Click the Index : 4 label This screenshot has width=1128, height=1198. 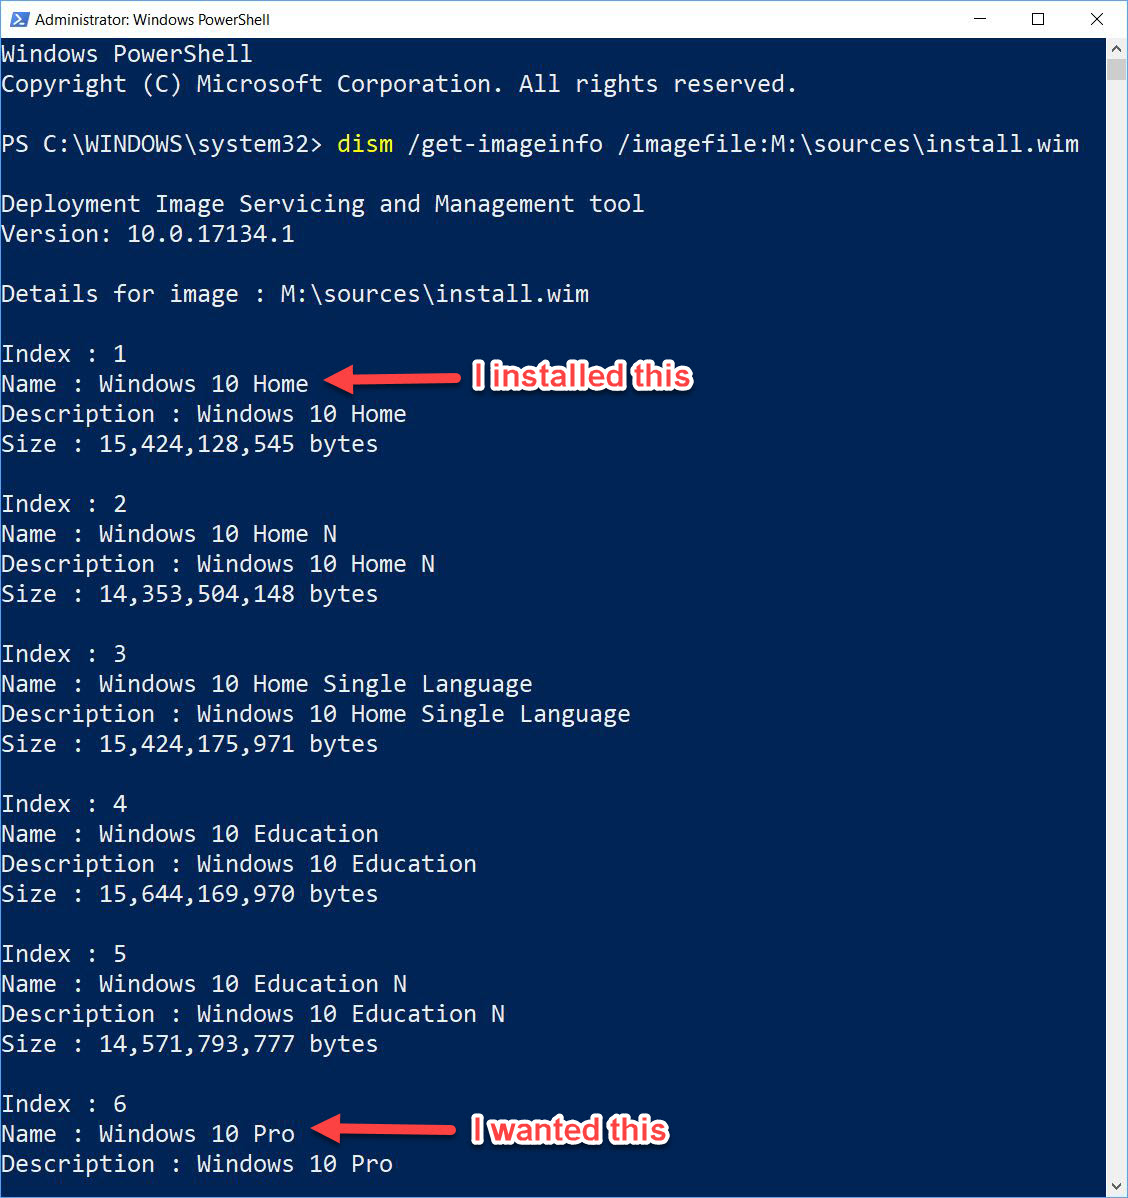[64, 803]
